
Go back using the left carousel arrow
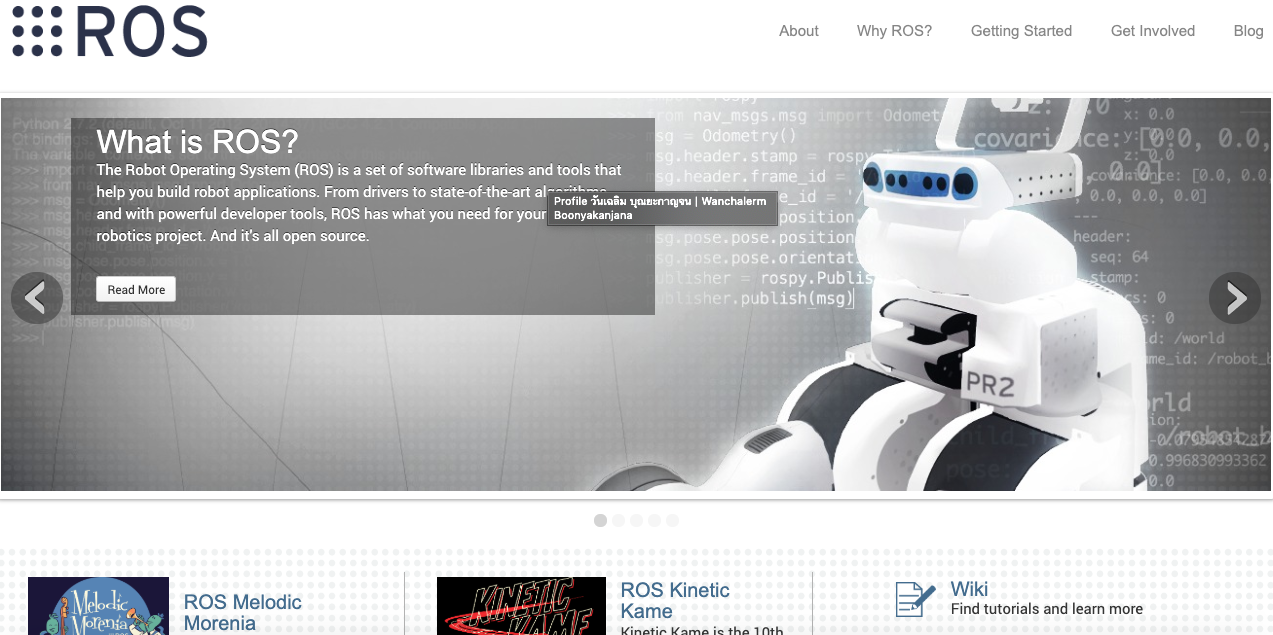coord(37,297)
